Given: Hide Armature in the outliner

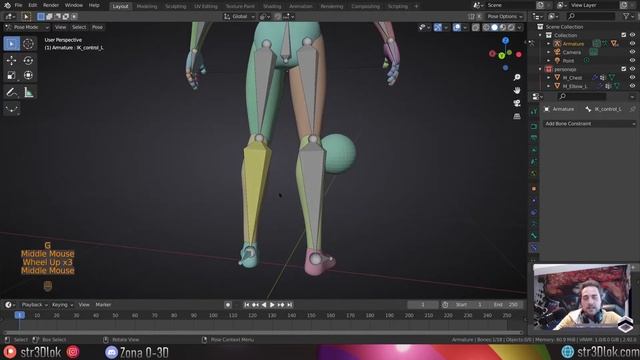Looking at the screenshot, I should point(632,44).
